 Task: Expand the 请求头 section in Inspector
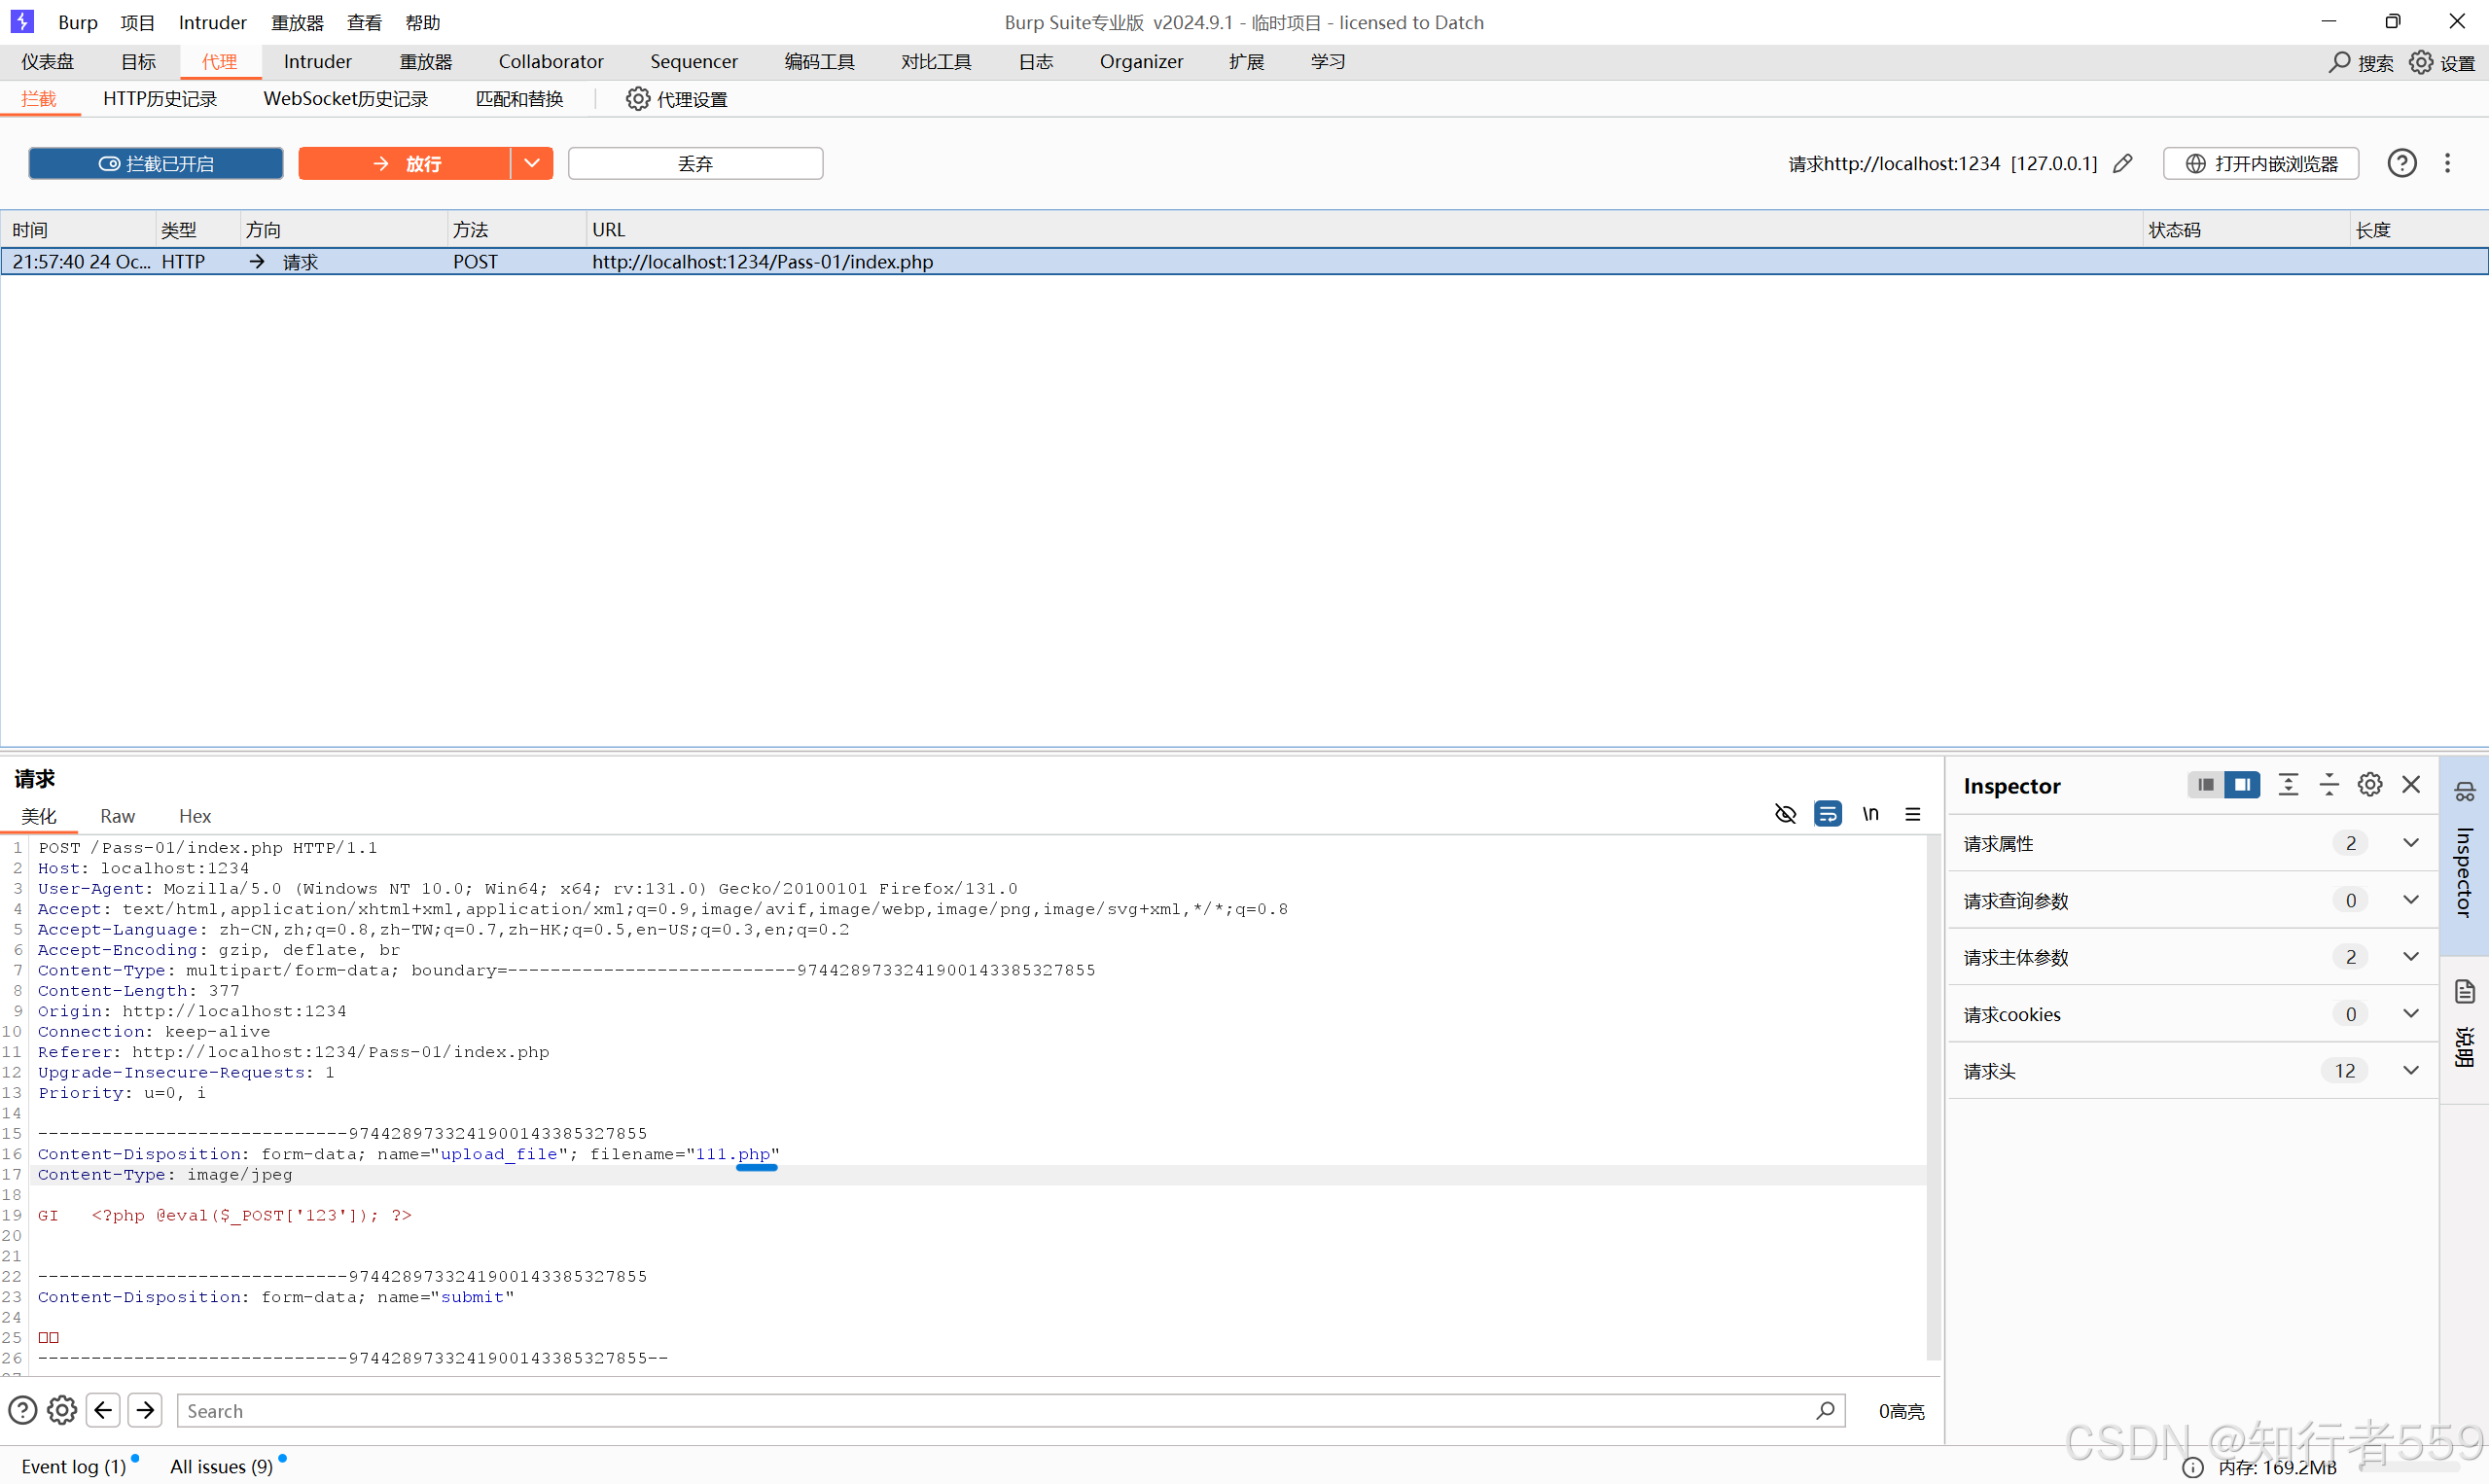[x=2410, y=1071]
